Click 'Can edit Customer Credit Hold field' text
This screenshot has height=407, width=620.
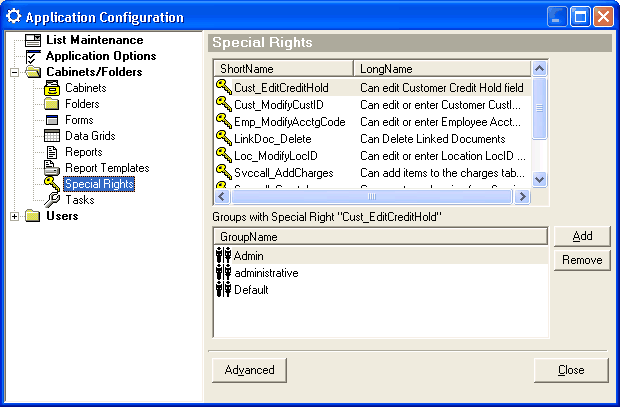click(442, 87)
